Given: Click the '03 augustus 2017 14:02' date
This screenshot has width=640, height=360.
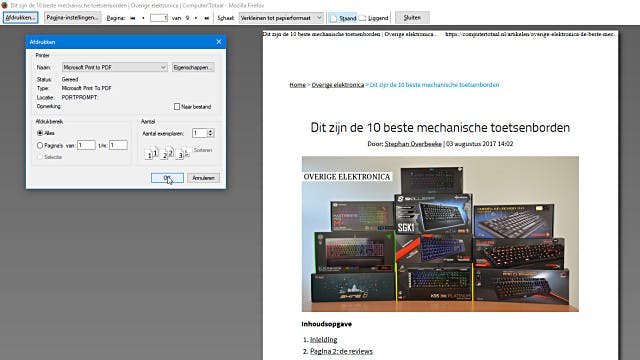Looking at the screenshot, I should pos(480,144).
